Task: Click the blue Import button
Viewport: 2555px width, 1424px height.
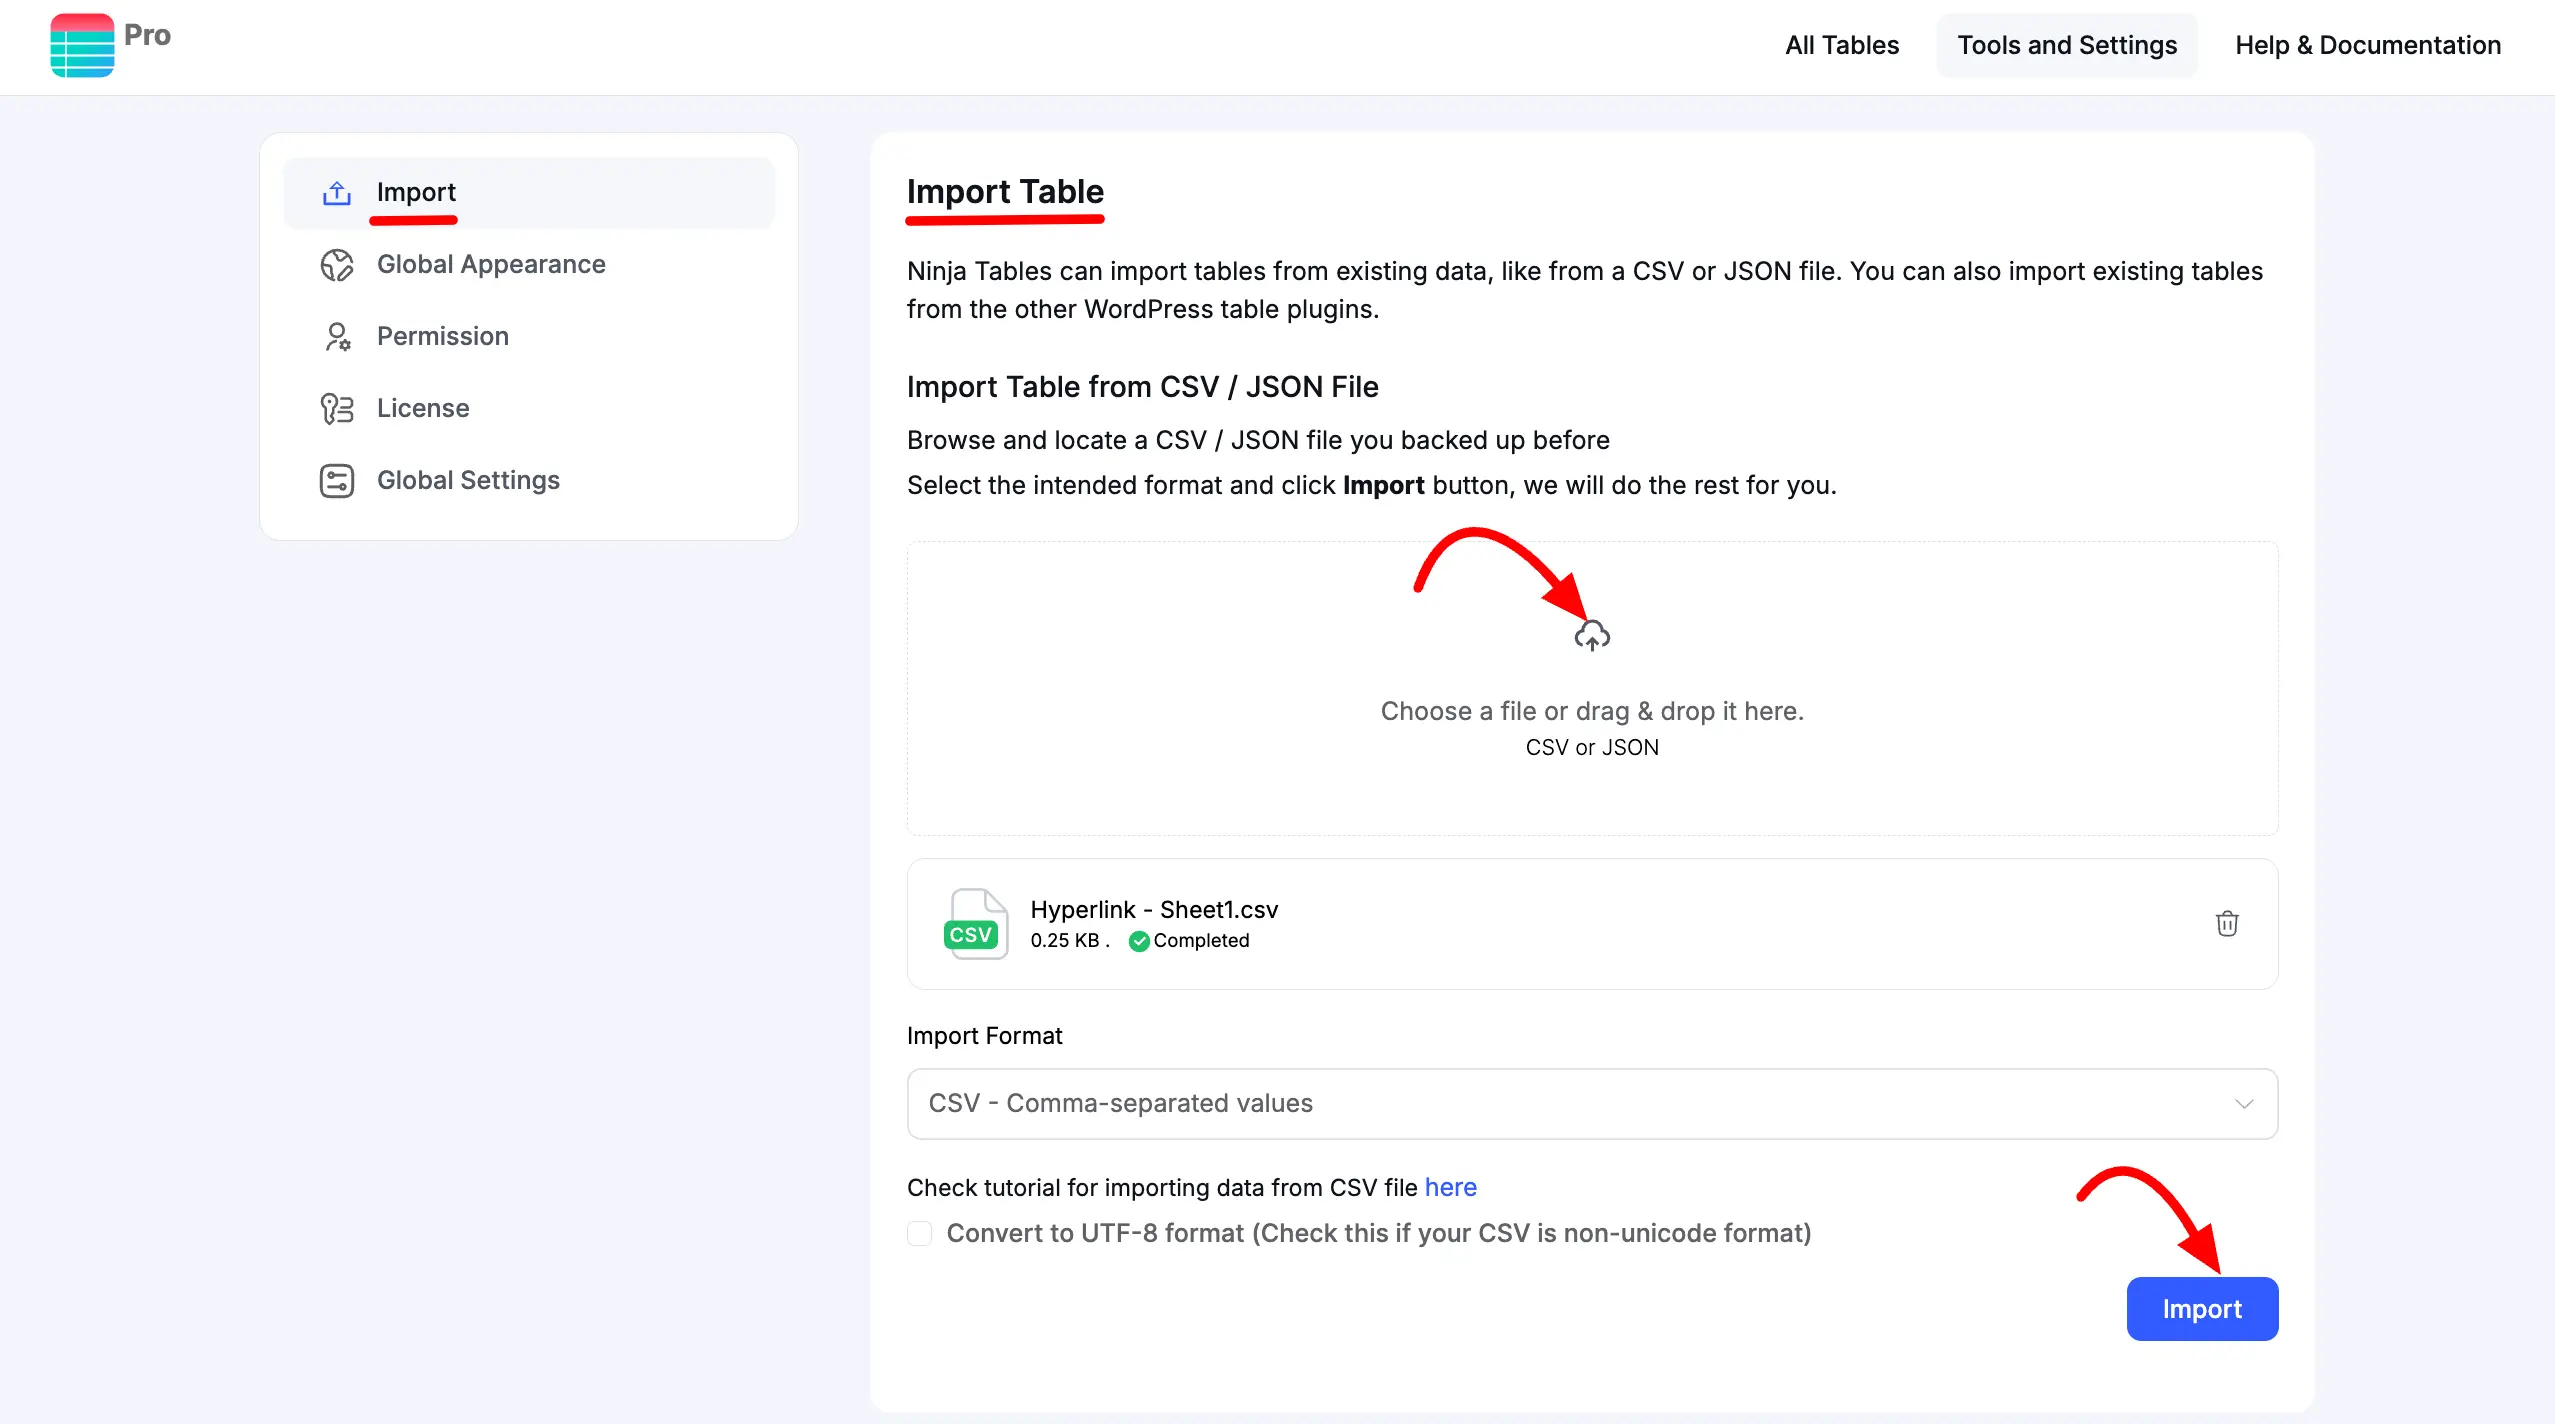Action: click(2202, 1309)
